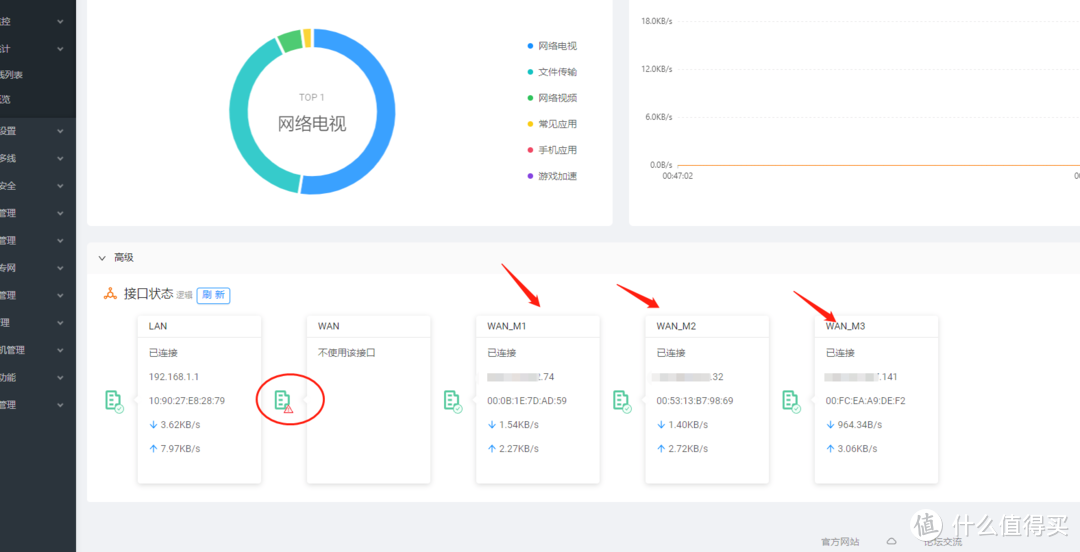Image resolution: width=1080 pixels, height=552 pixels.
Task: Click the LAN download arrow icon
Action: pos(153,425)
